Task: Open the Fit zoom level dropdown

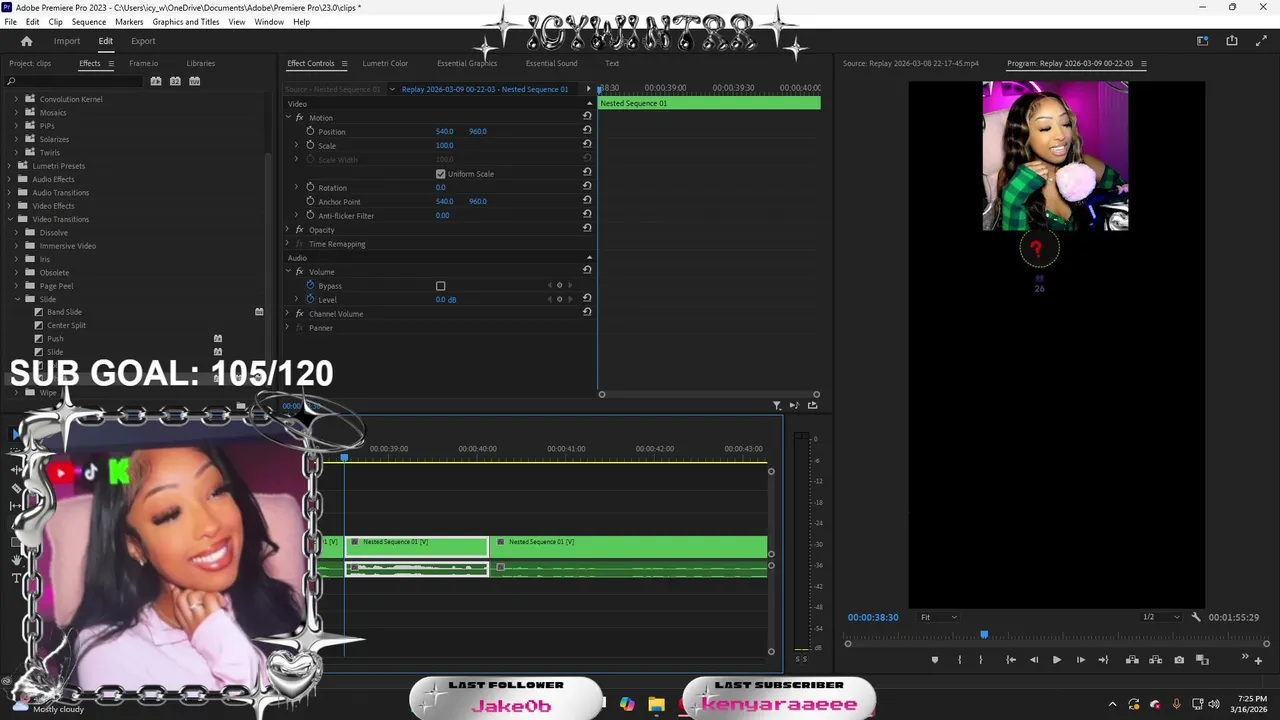Action: [938, 617]
